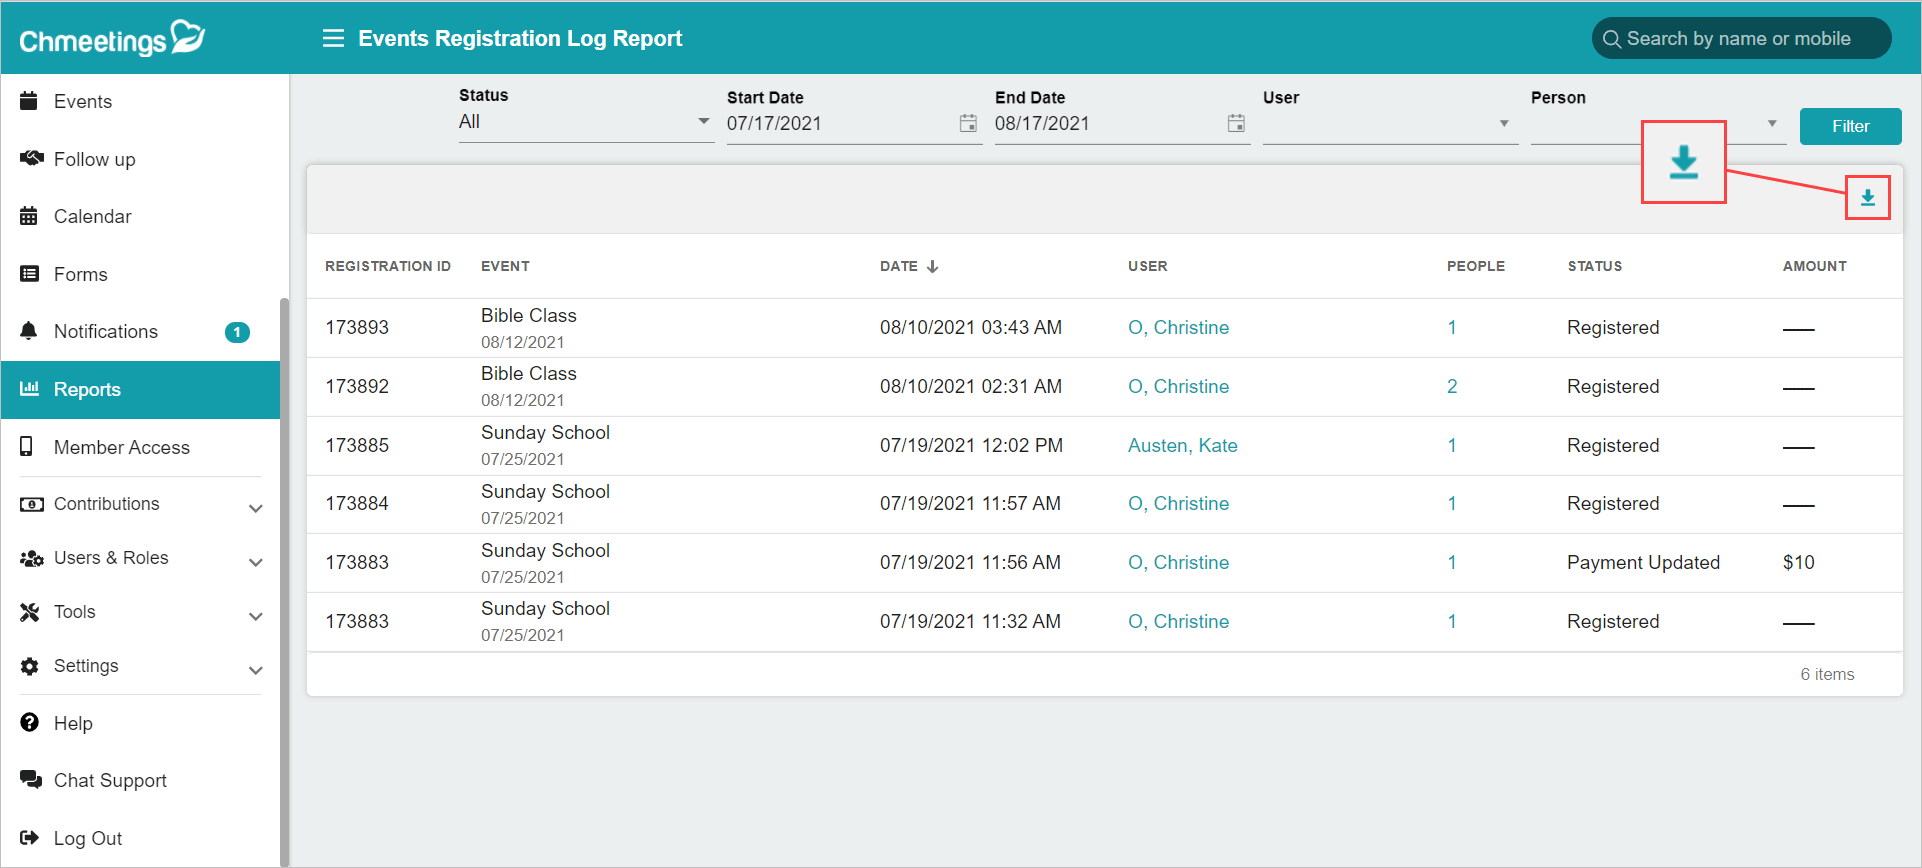Sort by PEOPLE column header

1475,266
